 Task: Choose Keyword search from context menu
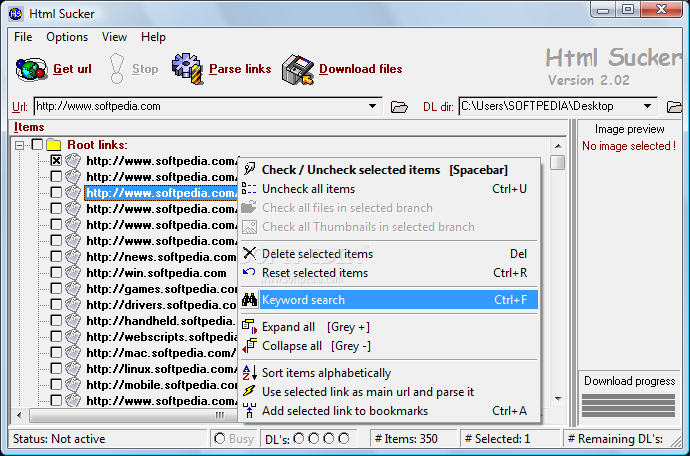pos(389,300)
